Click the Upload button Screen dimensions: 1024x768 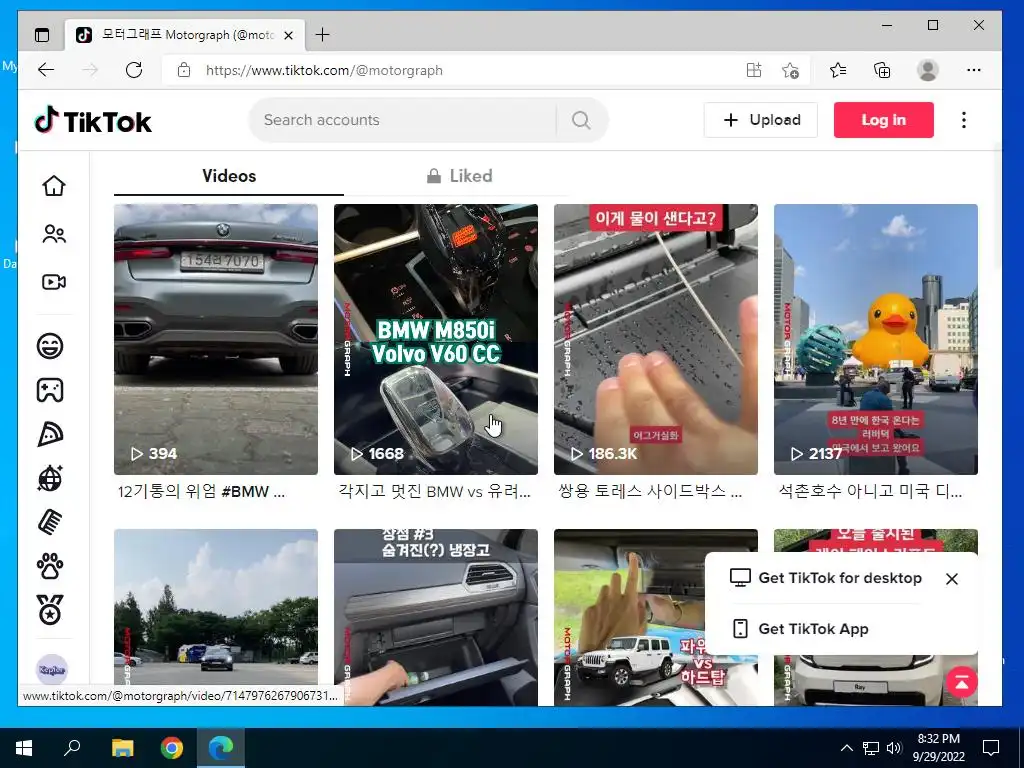pos(761,120)
